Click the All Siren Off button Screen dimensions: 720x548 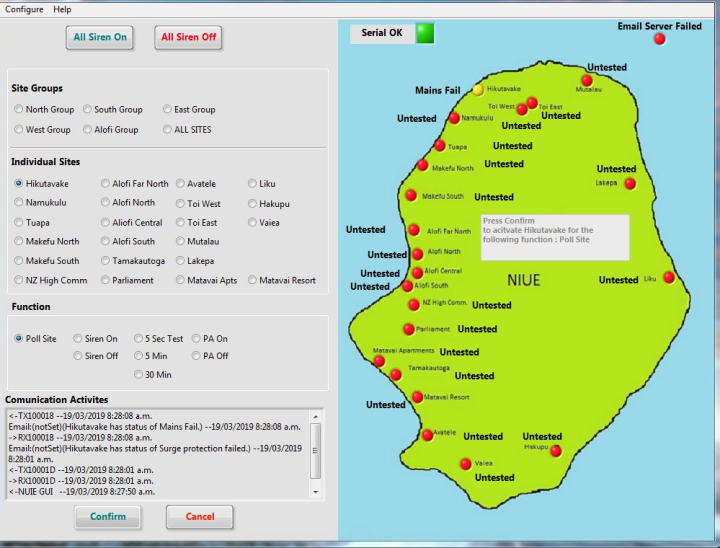(x=188, y=37)
